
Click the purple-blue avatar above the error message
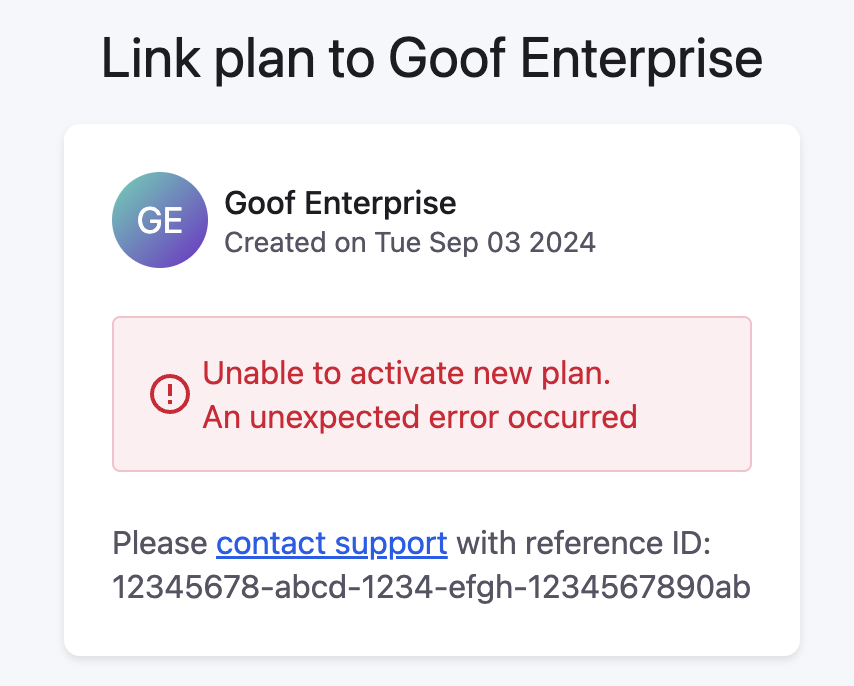tap(160, 220)
